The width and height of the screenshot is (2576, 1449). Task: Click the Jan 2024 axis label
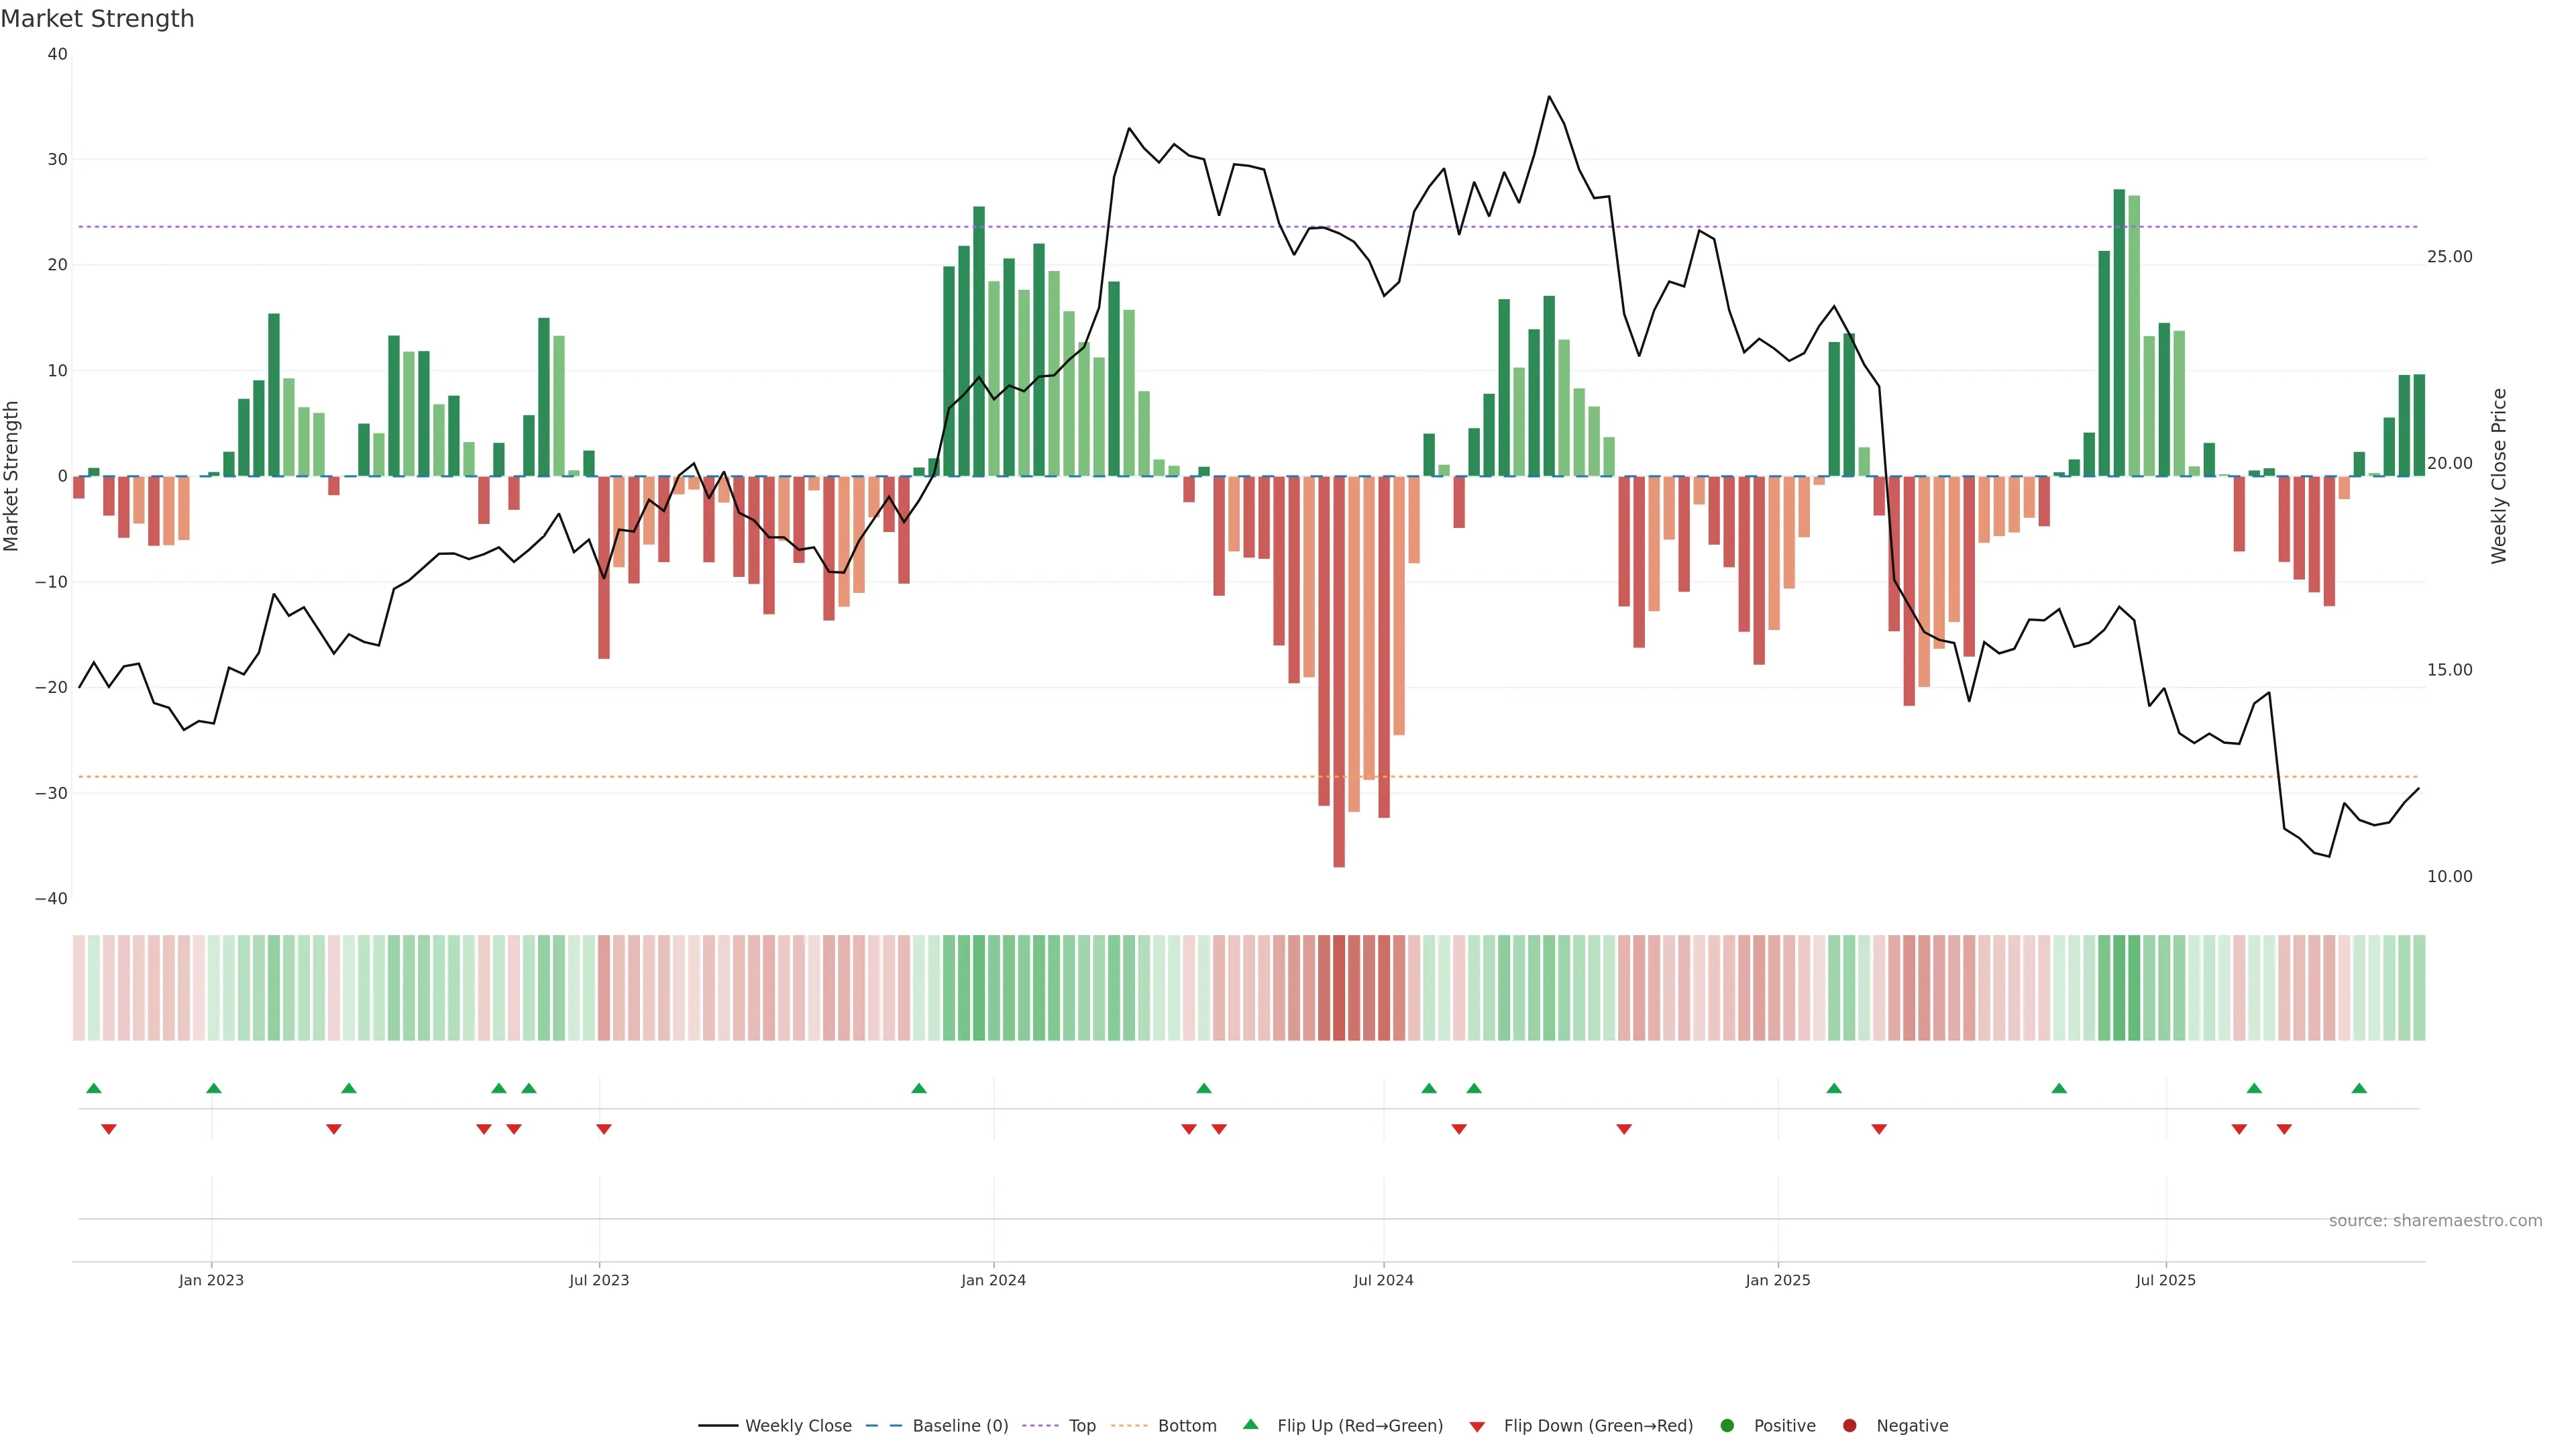click(x=993, y=1280)
